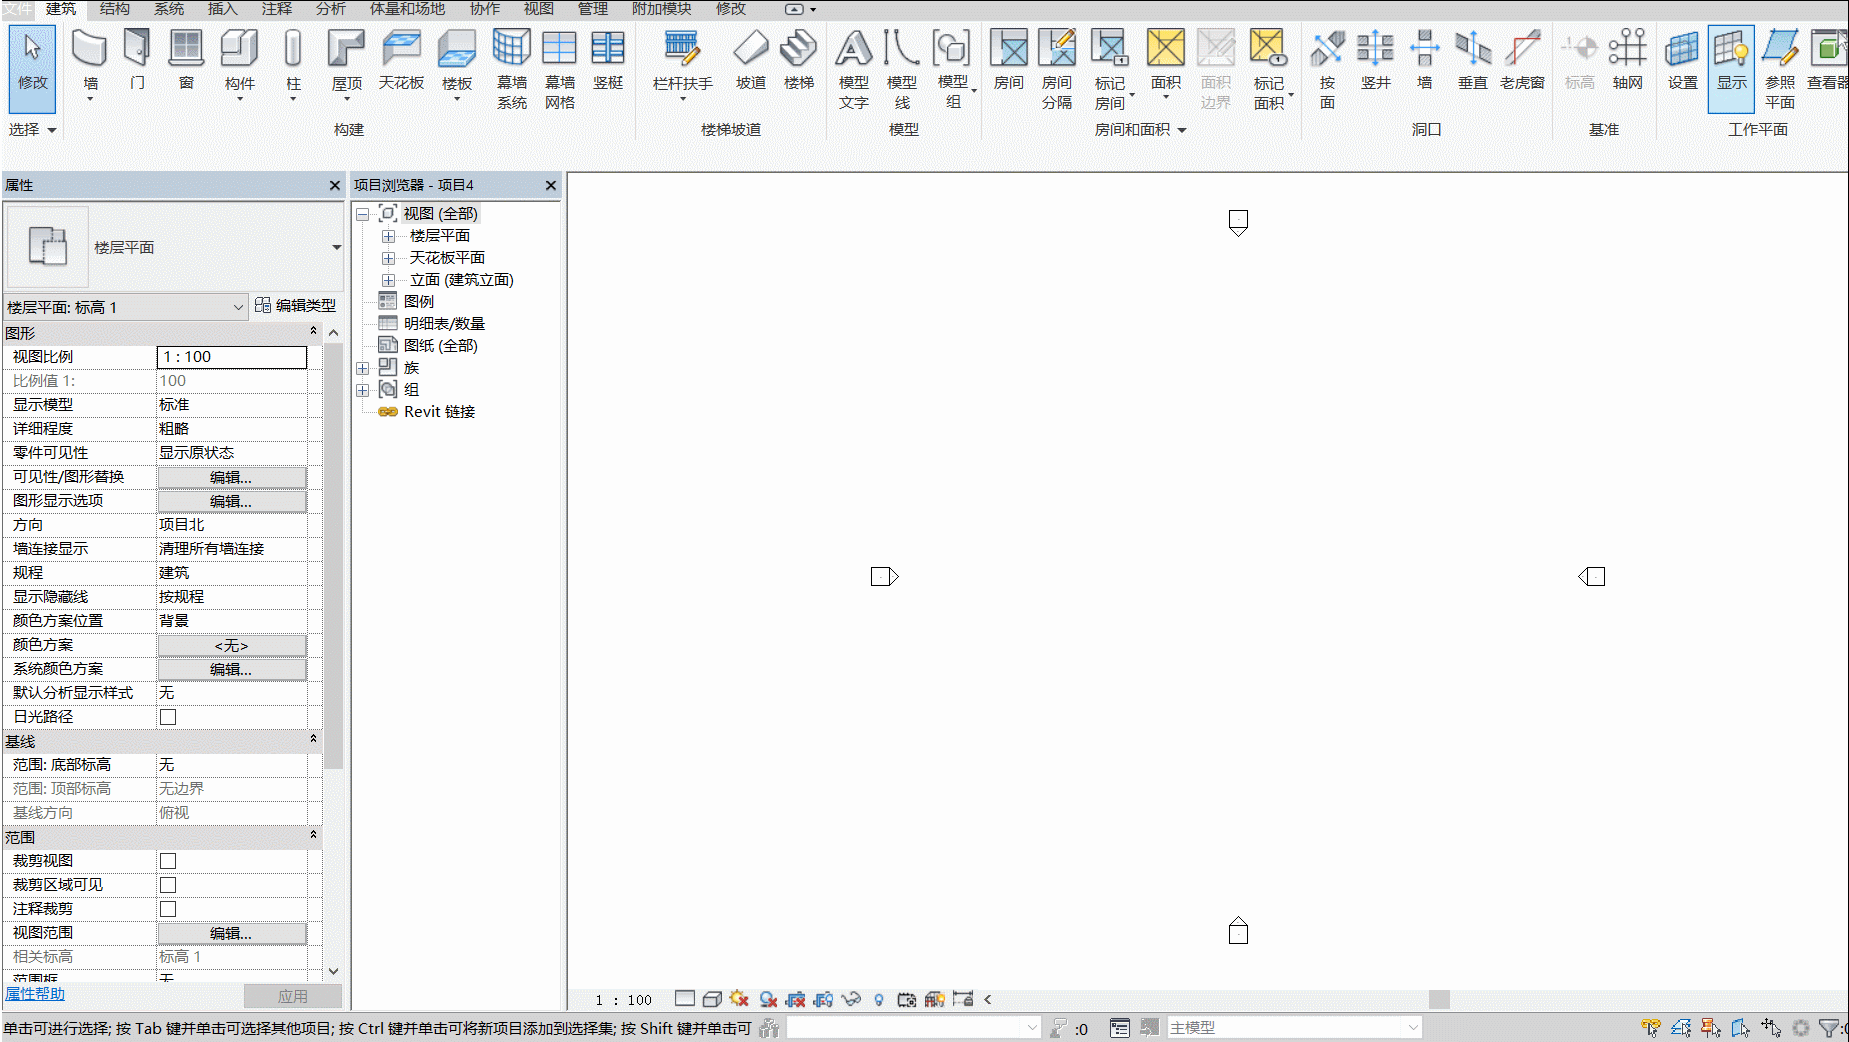
Task: Select the 房间 (Room) tool
Action: (1008, 60)
